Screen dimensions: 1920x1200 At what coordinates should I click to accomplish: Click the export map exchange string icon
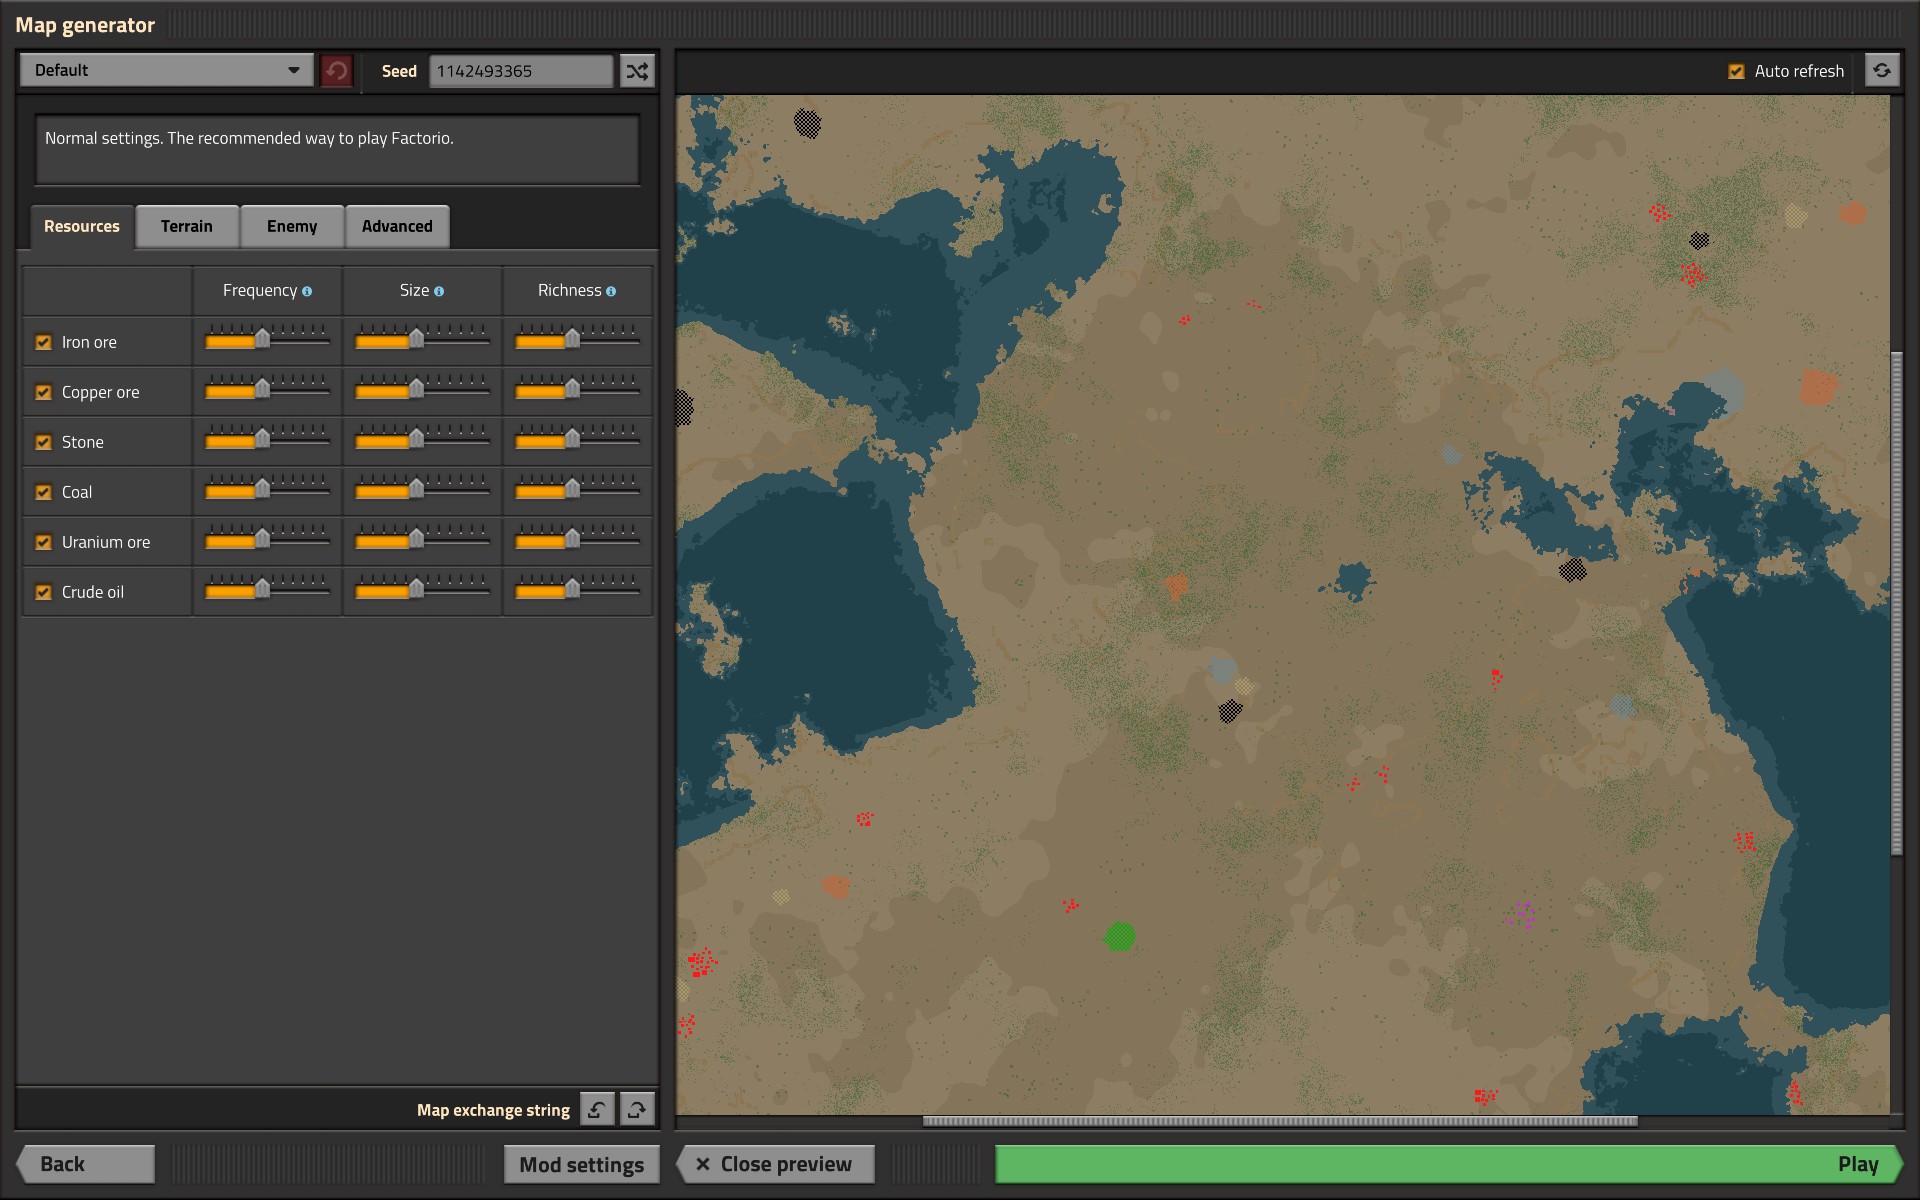tap(637, 1109)
